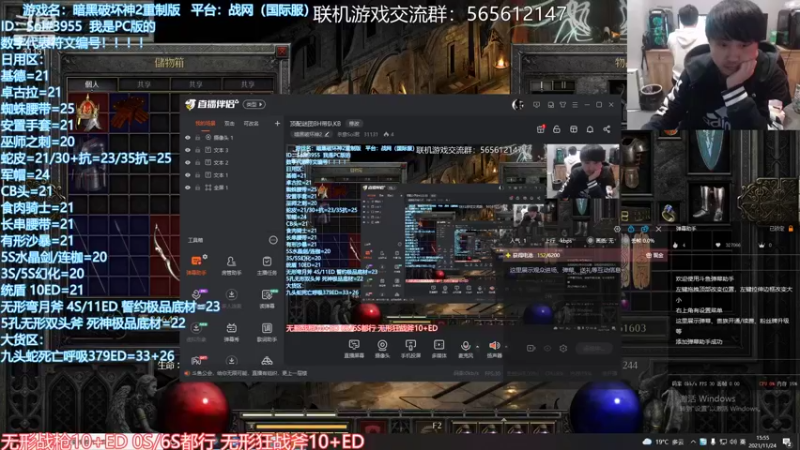Close the game stash panel
The image size is (800, 450).
[282, 52]
